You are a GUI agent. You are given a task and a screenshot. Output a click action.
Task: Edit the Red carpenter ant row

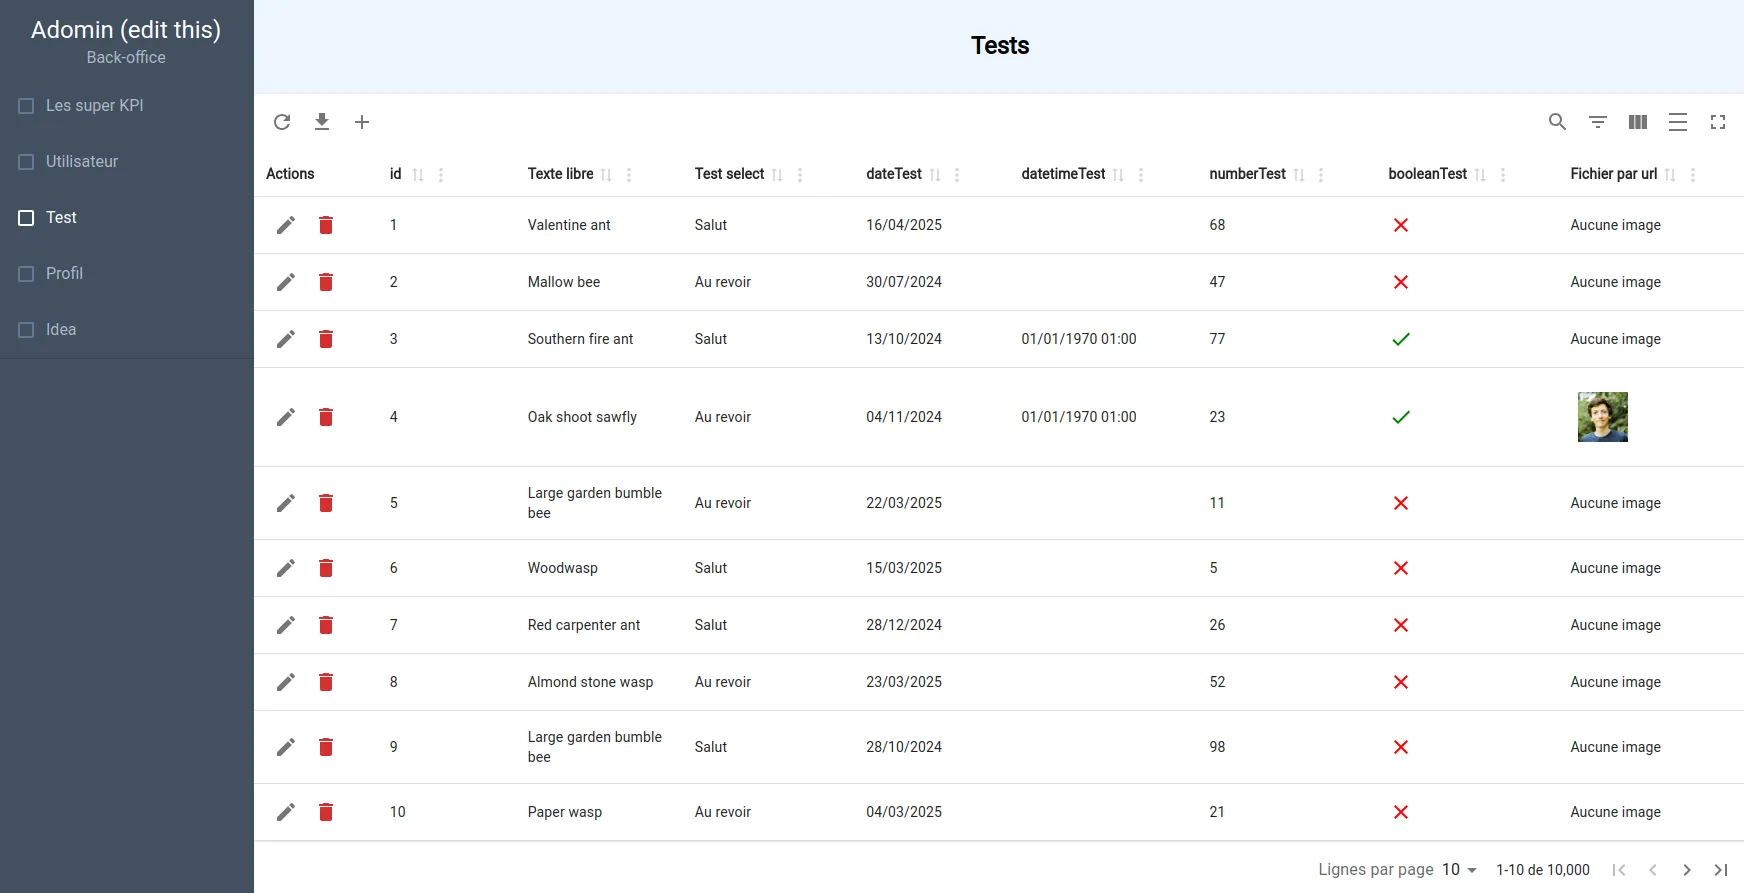(286, 625)
